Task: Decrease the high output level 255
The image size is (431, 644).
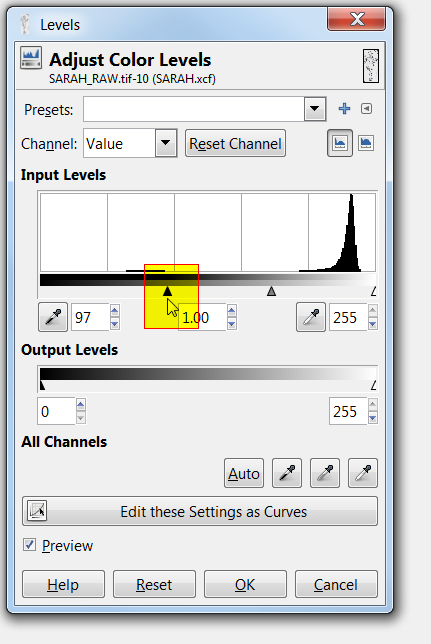Action: 373,418
